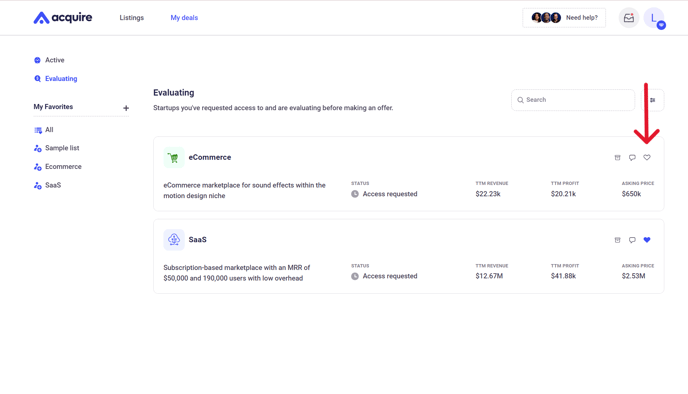Add a new favorites list
The image size is (688, 394).
(x=126, y=108)
